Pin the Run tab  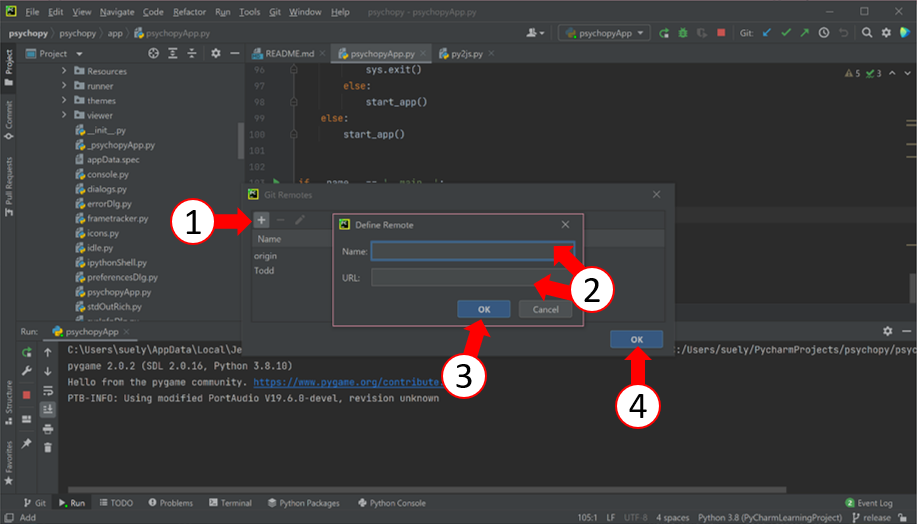pyautogui.click(x=26, y=443)
